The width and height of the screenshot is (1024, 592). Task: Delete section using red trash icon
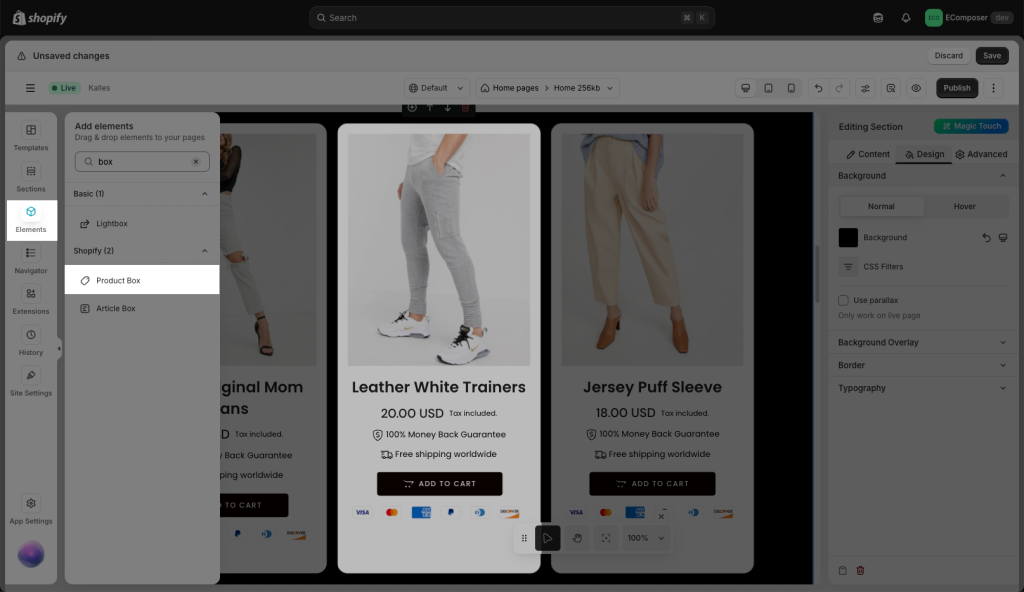point(860,571)
